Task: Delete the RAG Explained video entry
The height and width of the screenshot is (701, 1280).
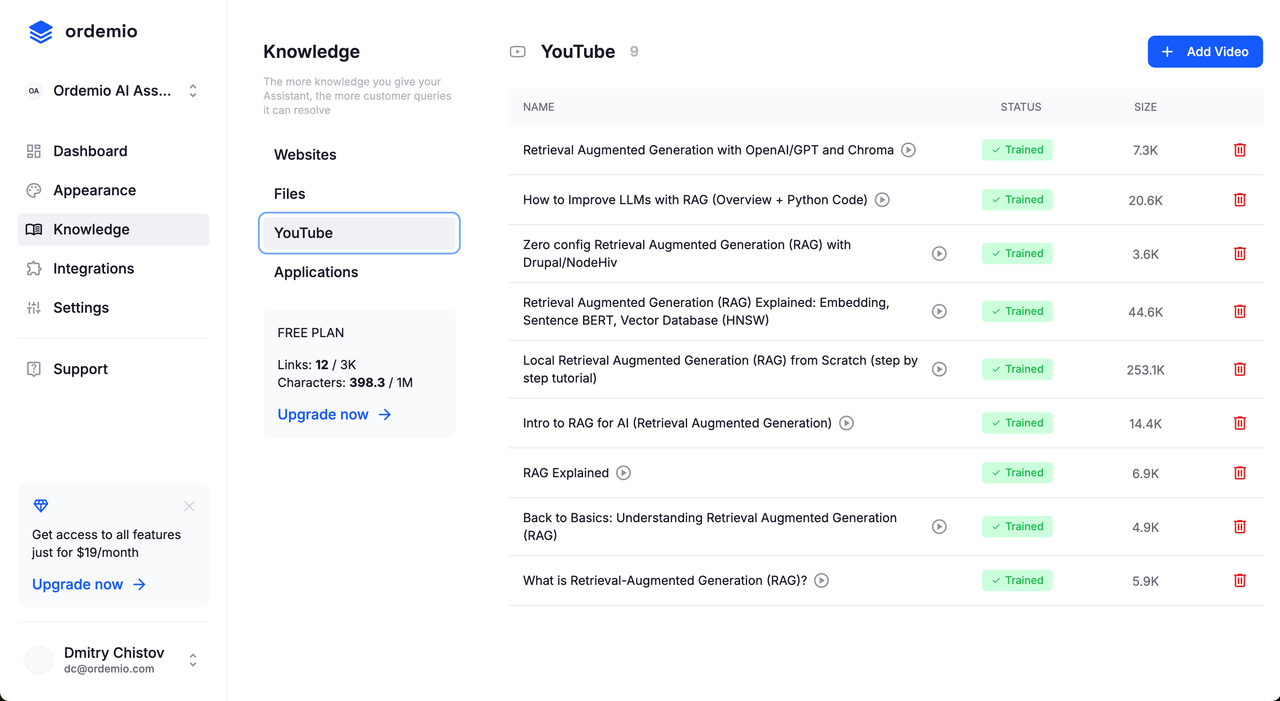Action: click(x=1239, y=473)
